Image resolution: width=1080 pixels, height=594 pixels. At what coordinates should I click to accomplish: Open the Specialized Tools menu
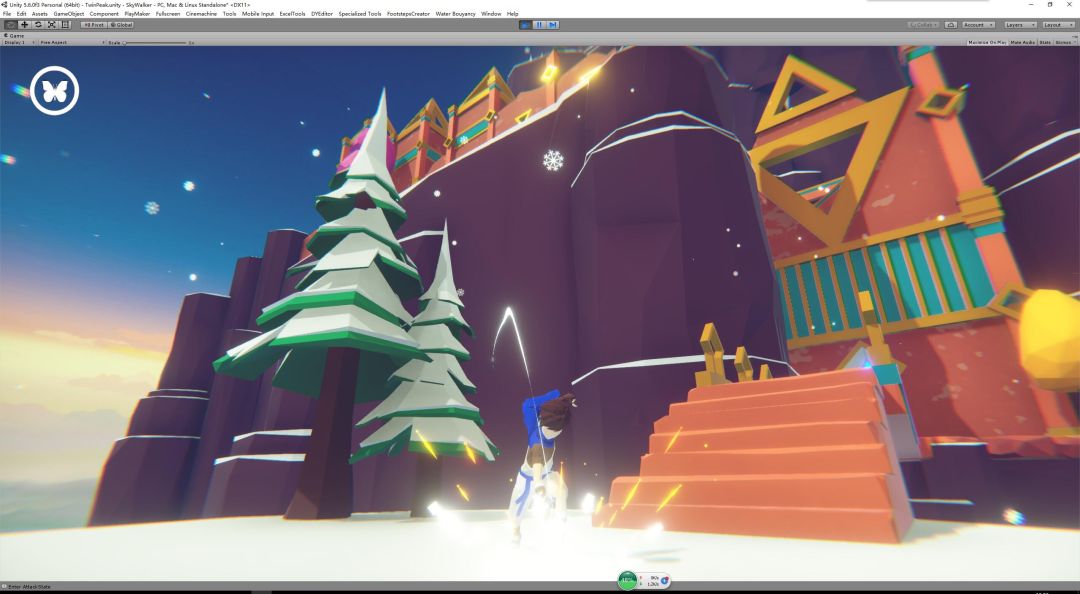(360, 14)
